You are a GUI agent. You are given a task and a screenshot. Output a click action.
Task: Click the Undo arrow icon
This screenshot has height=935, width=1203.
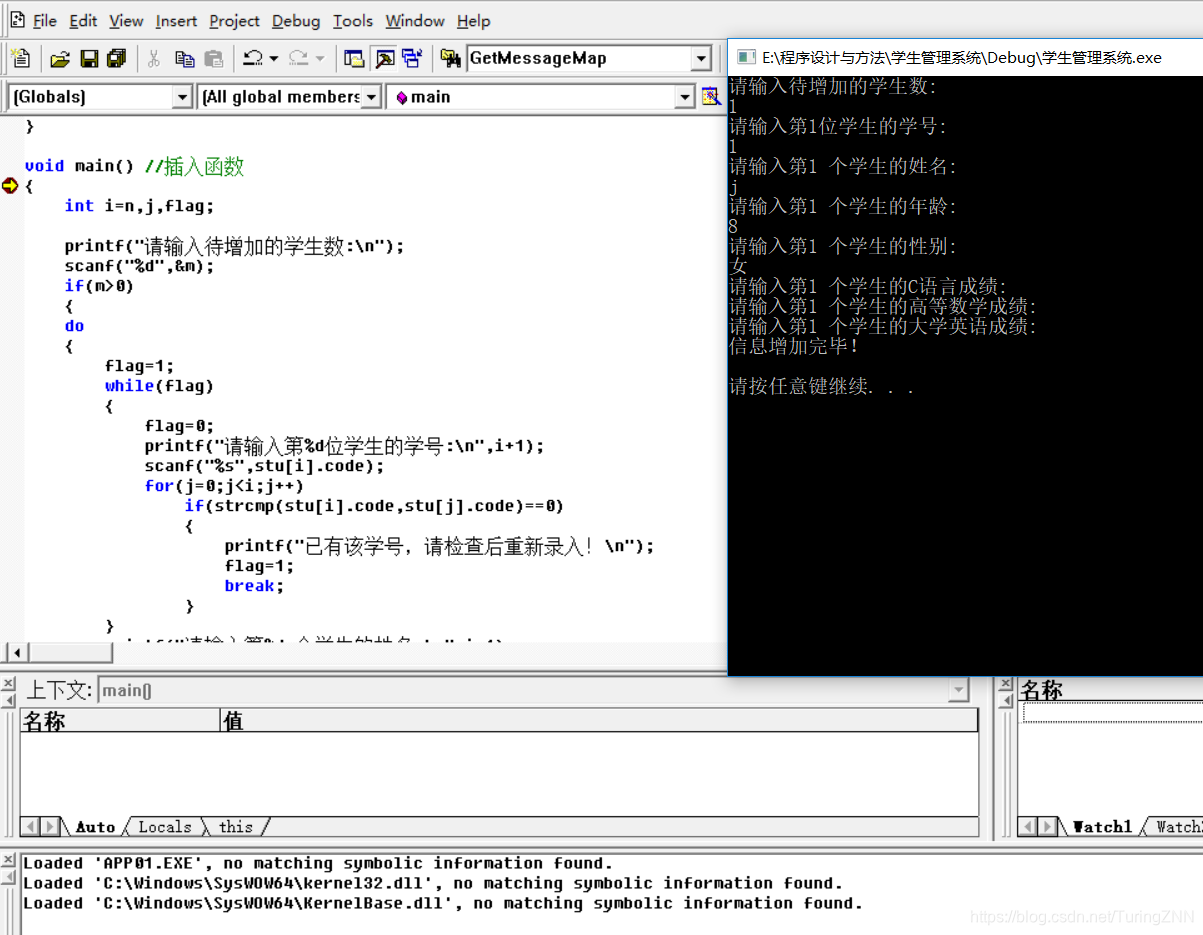(x=253, y=58)
